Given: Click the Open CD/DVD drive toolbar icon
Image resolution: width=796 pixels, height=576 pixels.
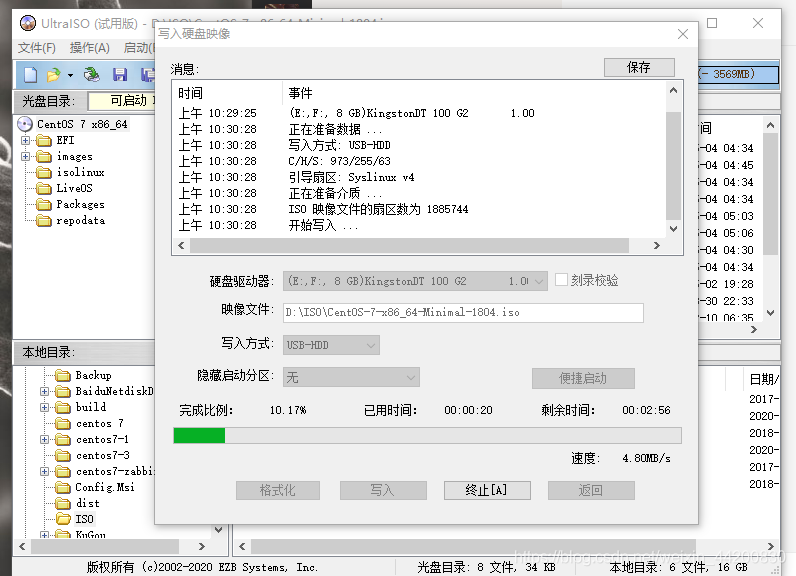Looking at the screenshot, I should 92,75.
